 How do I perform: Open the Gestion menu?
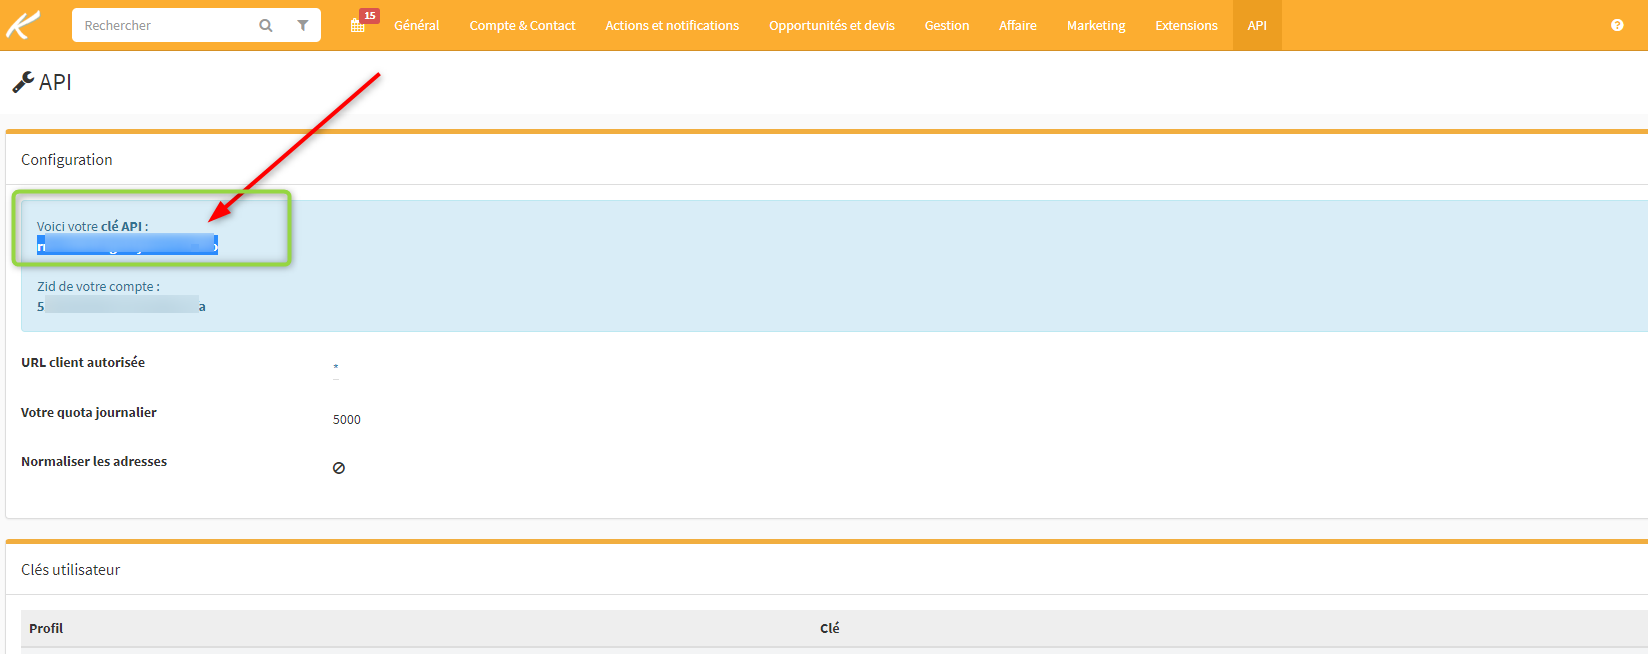pyautogui.click(x=947, y=26)
